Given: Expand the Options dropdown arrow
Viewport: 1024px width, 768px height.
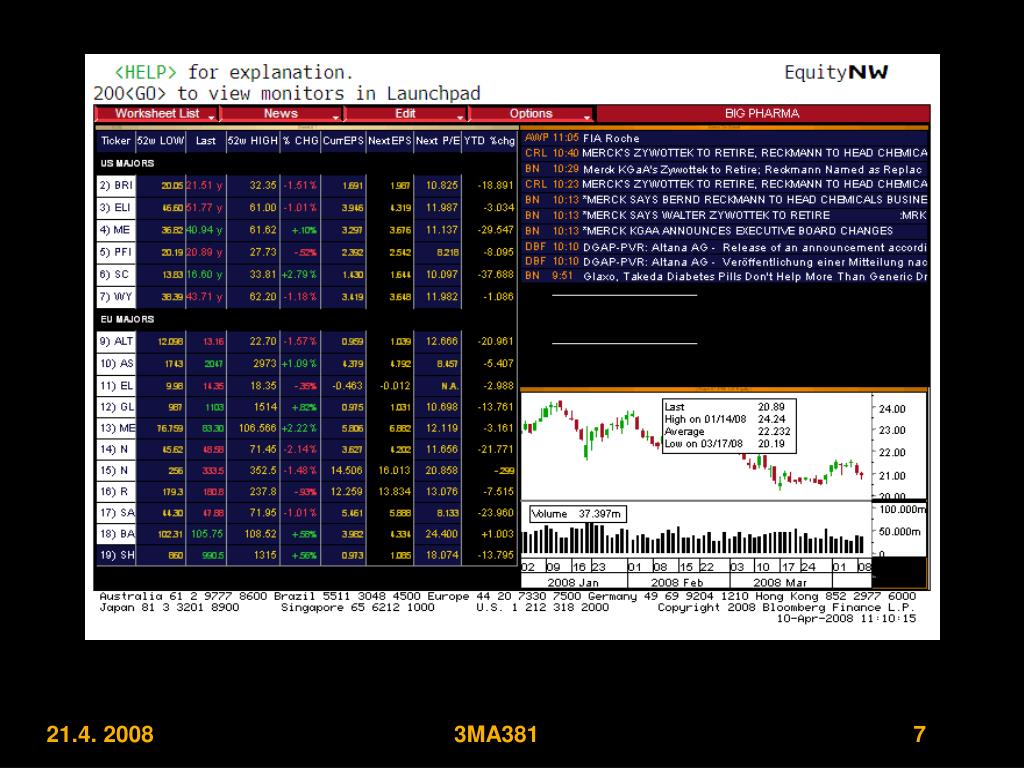Looking at the screenshot, I should (586, 116).
